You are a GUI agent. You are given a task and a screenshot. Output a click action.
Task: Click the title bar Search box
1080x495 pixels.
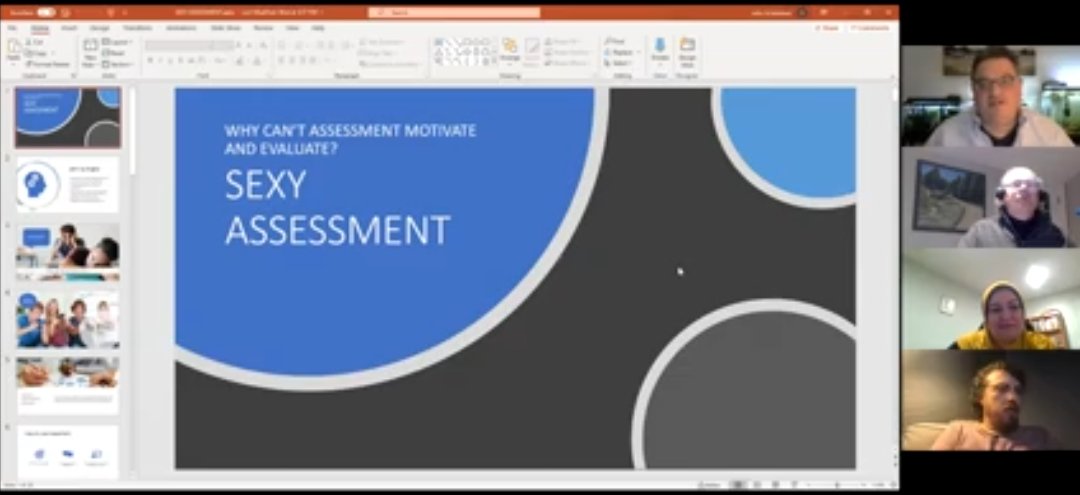coord(454,12)
